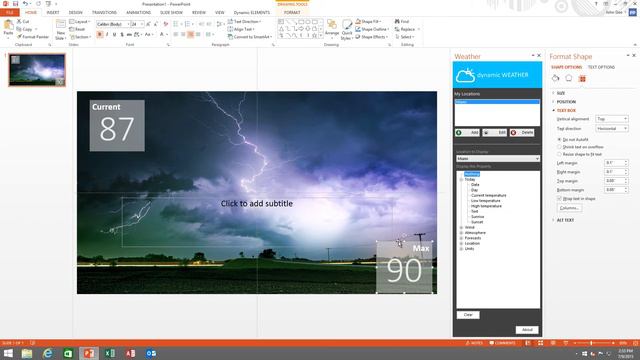Click Find in the Editing group
The height and width of the screenshot is (360, 640).
point(402,21)
